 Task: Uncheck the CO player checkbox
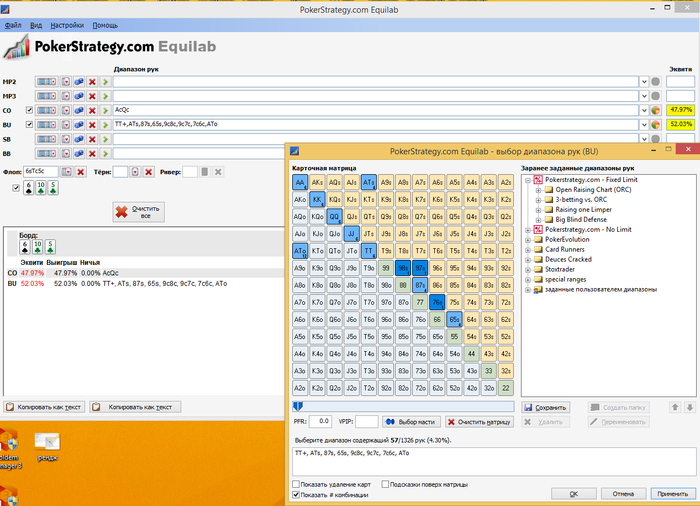pos(29,110)
